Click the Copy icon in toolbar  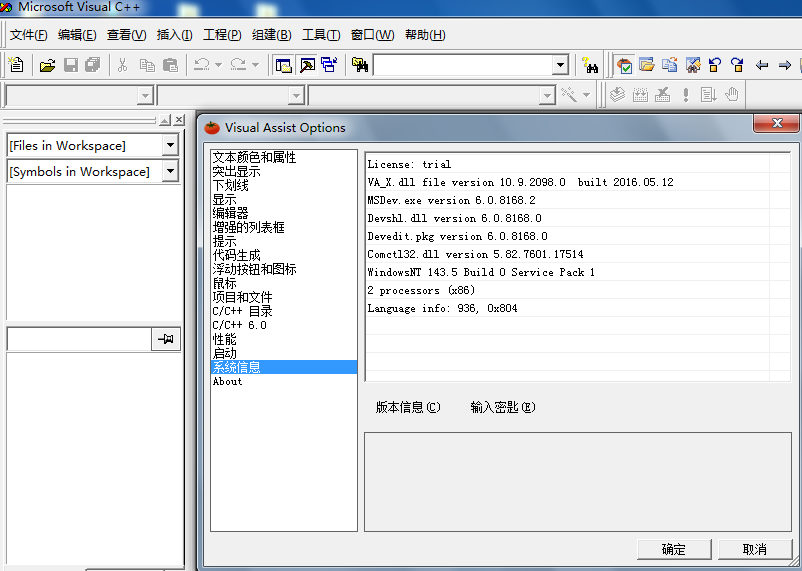pos(147,65)
